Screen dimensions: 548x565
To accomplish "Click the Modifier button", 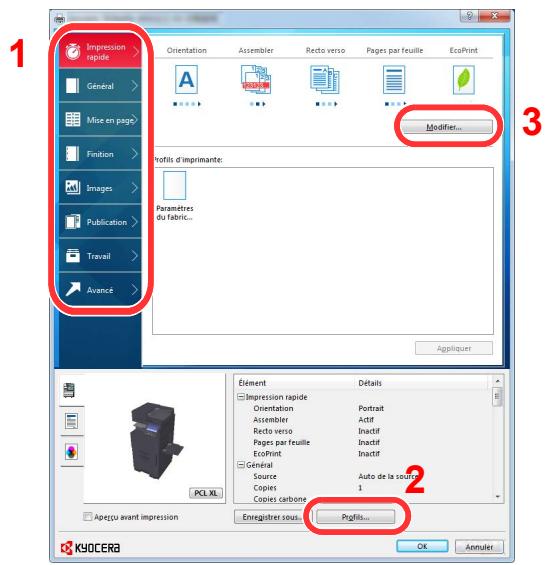I will tap(447, 127).
